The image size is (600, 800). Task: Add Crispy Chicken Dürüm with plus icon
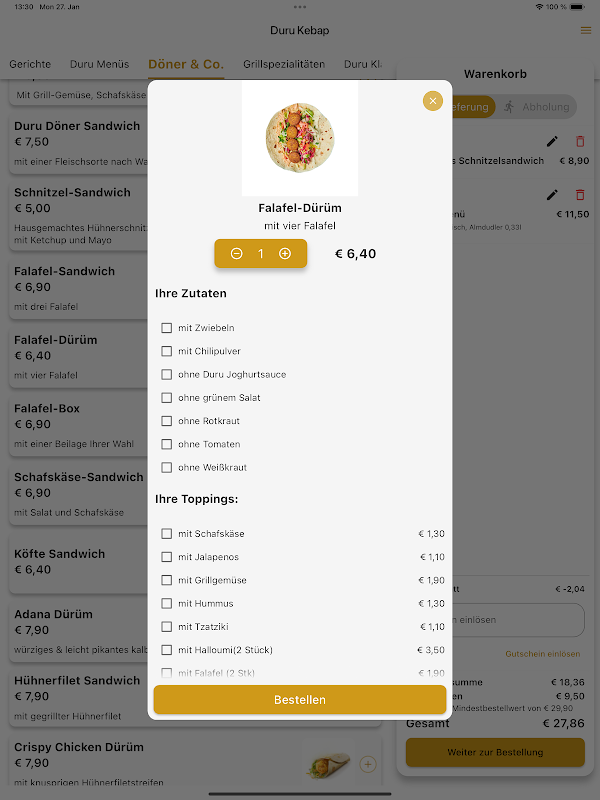click(368, 764)
